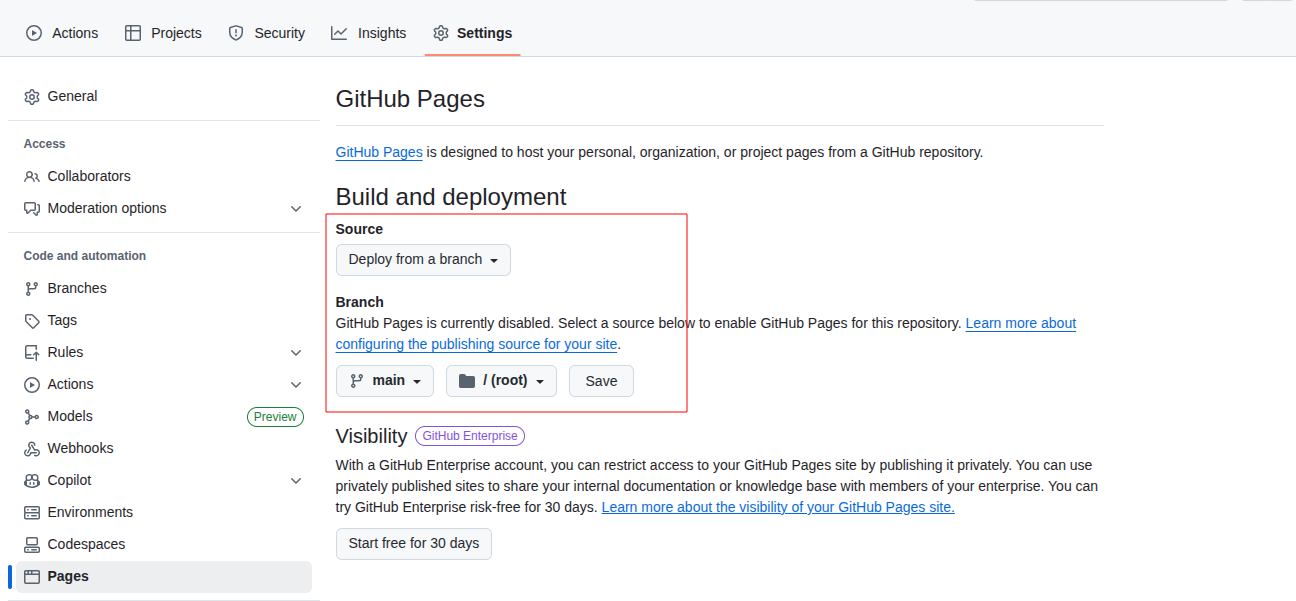Open the Deploy from a branch dropdown
This screenshot has width=1296, height=601.
423,260
